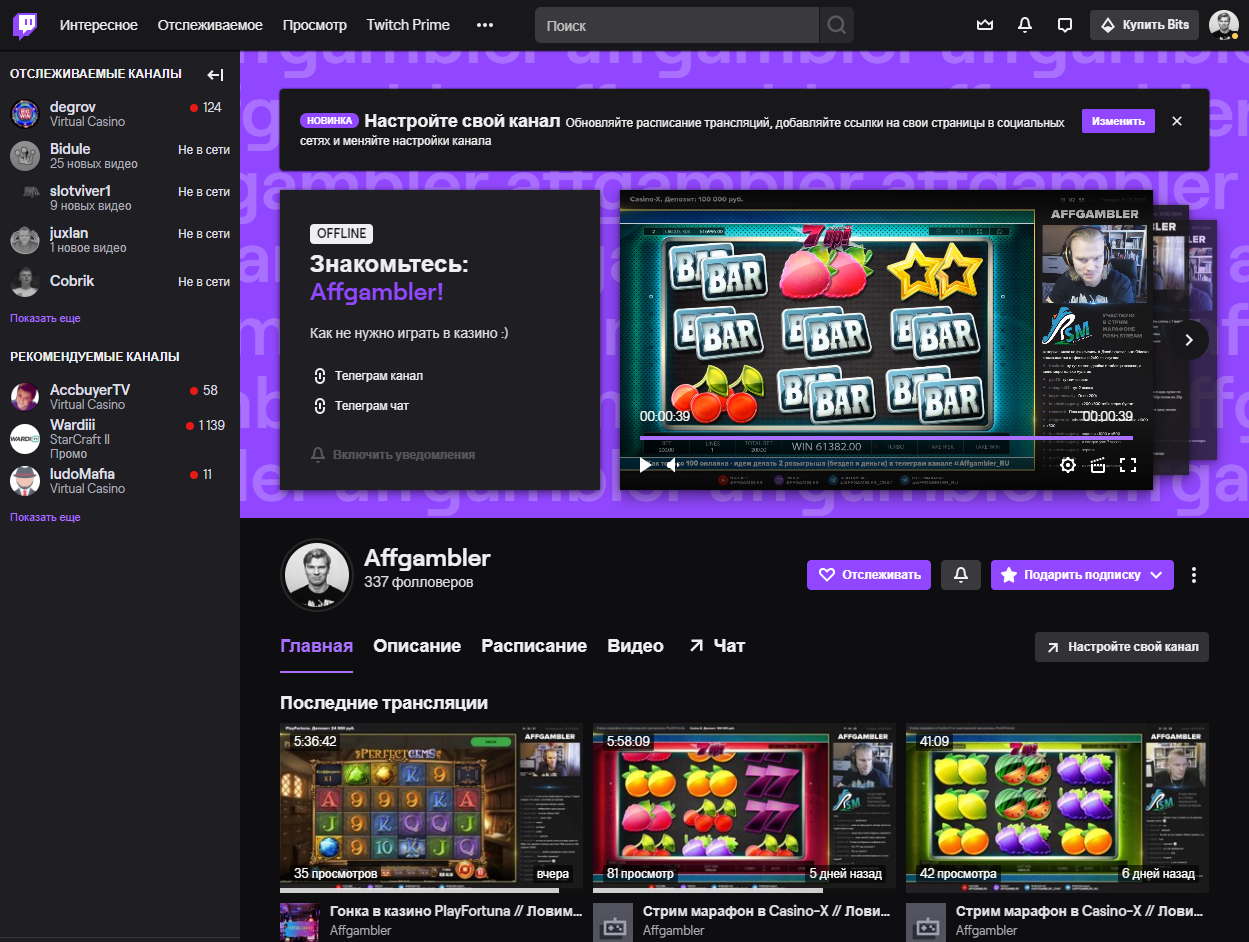
Task: Show more recommended channels
Action: (45, 517)
